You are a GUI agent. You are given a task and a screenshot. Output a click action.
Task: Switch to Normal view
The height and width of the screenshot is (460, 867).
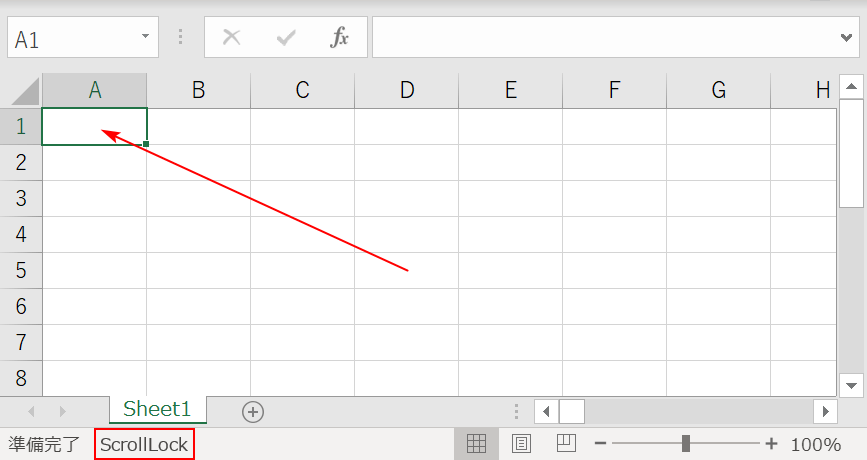[476, 443]
